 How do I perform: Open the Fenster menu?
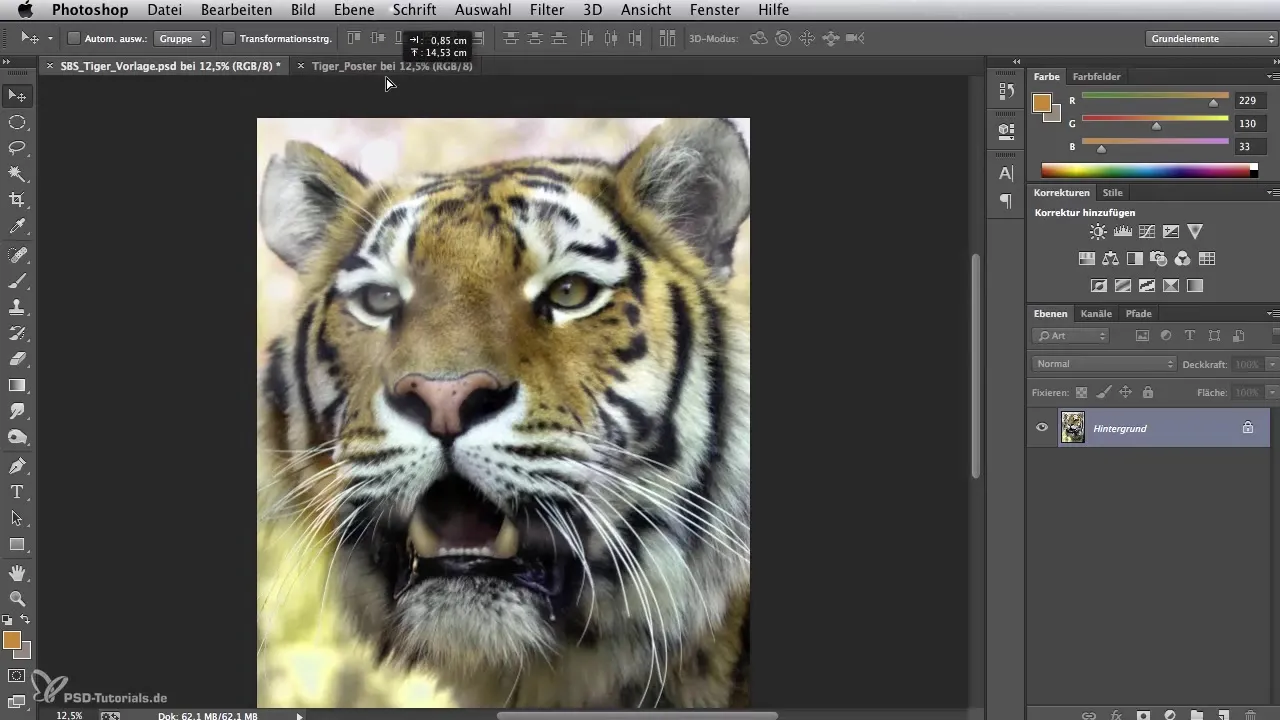tap(714, 10)
